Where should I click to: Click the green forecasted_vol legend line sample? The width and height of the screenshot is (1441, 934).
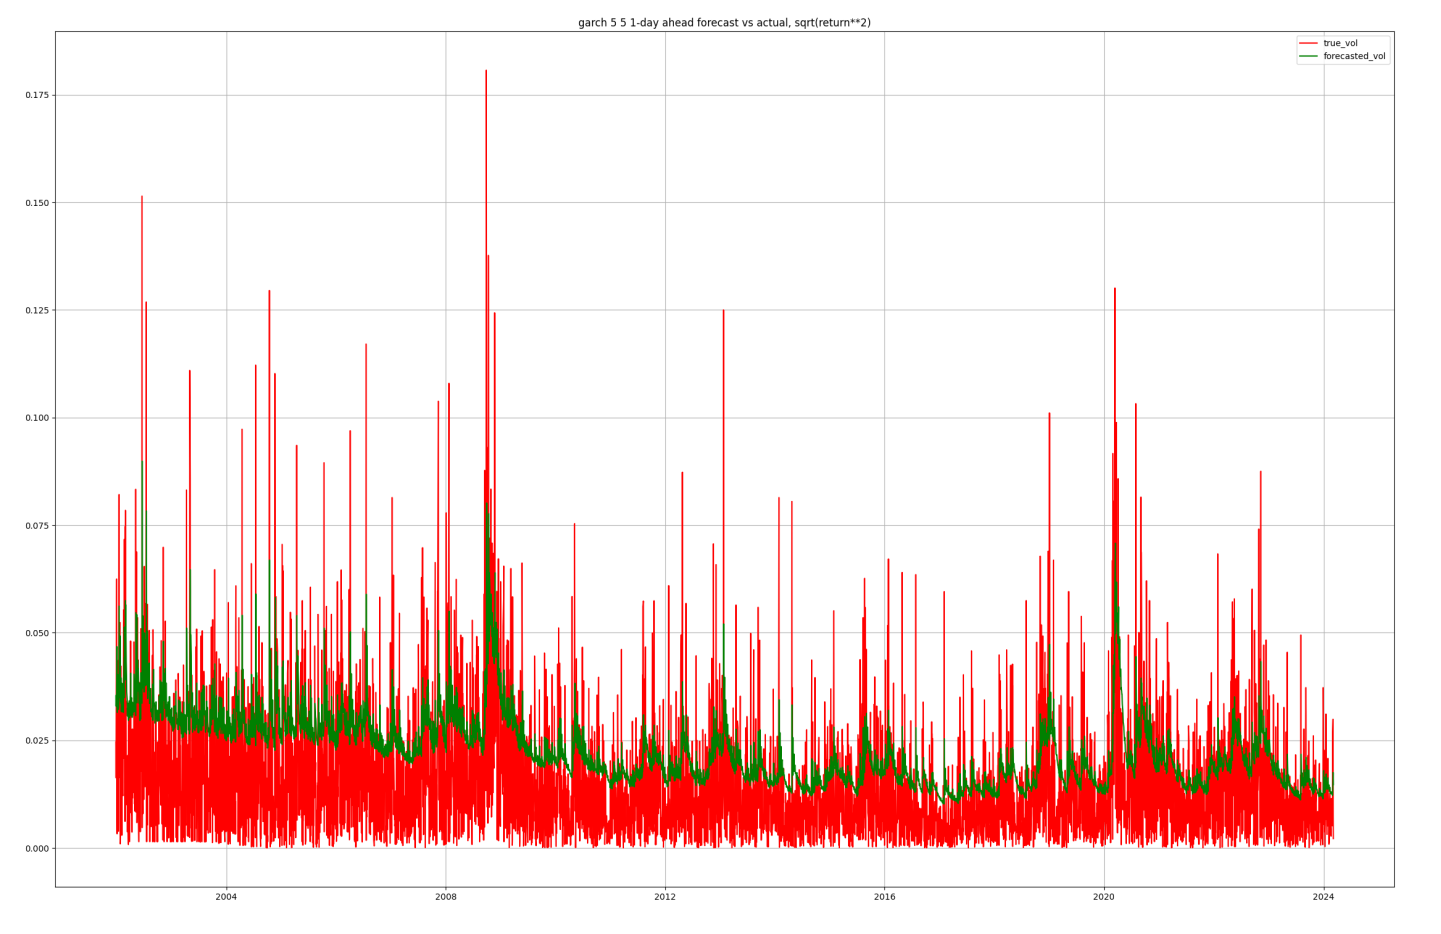[1308, 57]
